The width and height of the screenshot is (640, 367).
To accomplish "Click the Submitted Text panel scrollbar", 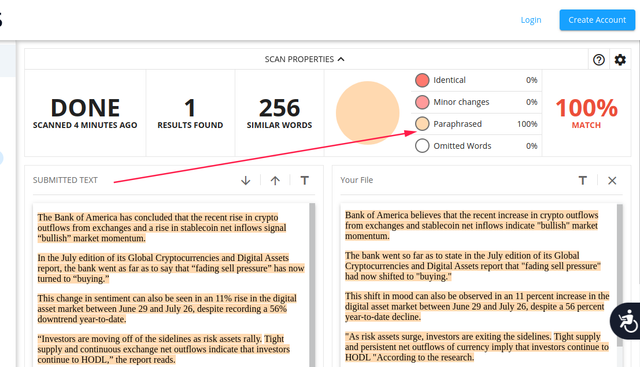I will coord(312,285).
